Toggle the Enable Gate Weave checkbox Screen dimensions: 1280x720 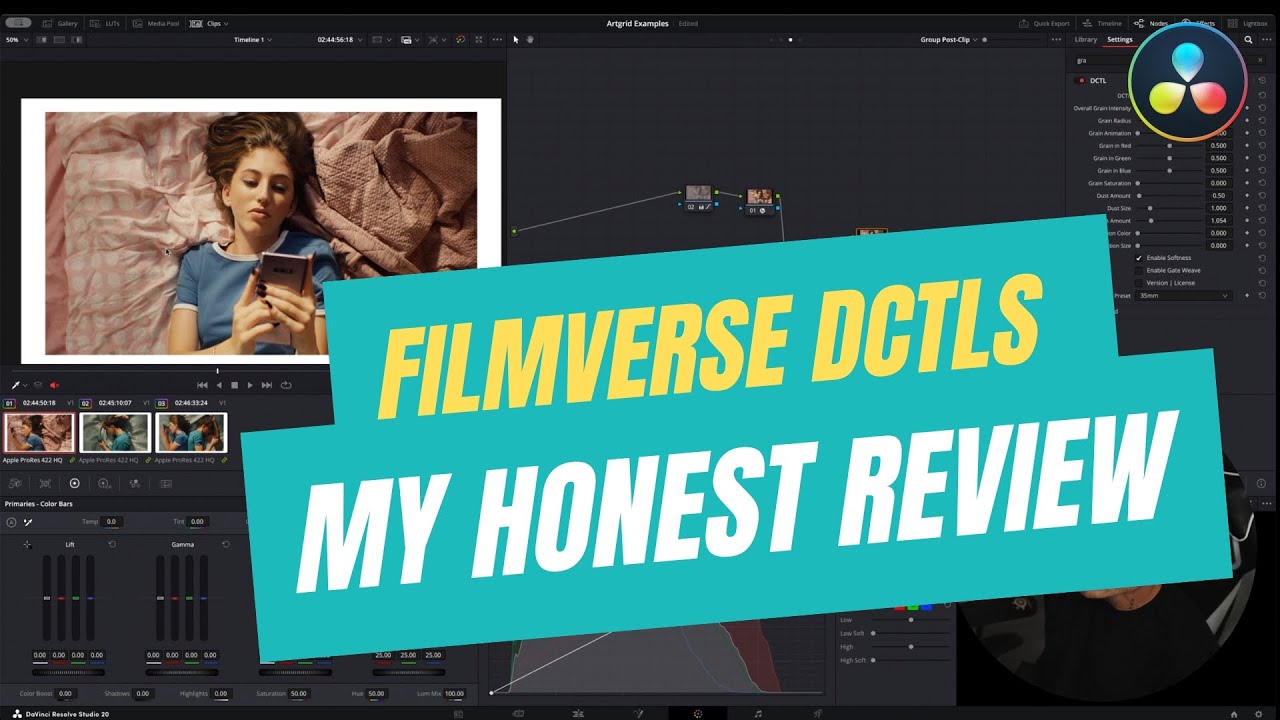click(1139, 270)
